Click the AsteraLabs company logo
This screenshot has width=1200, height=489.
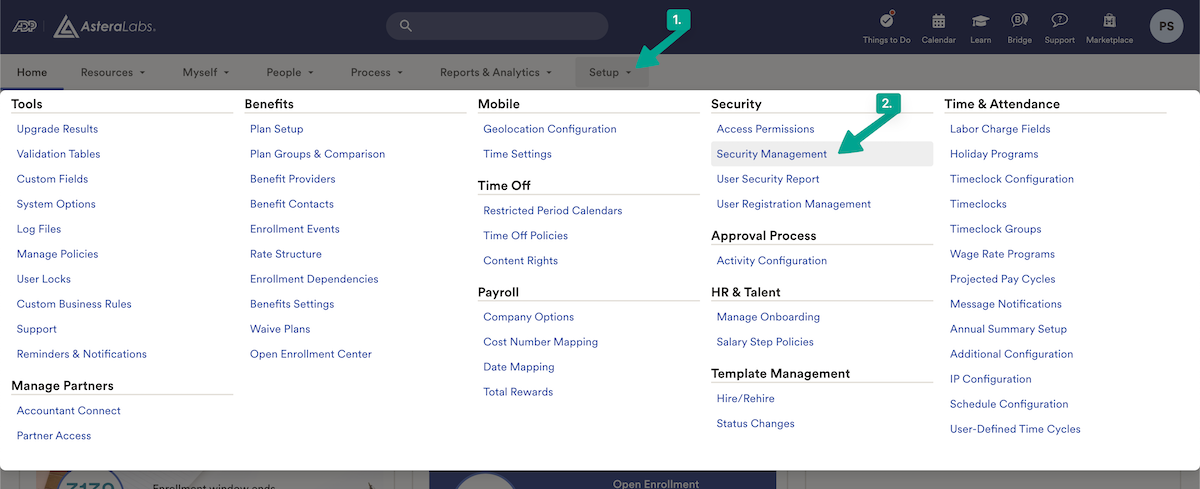105,26
